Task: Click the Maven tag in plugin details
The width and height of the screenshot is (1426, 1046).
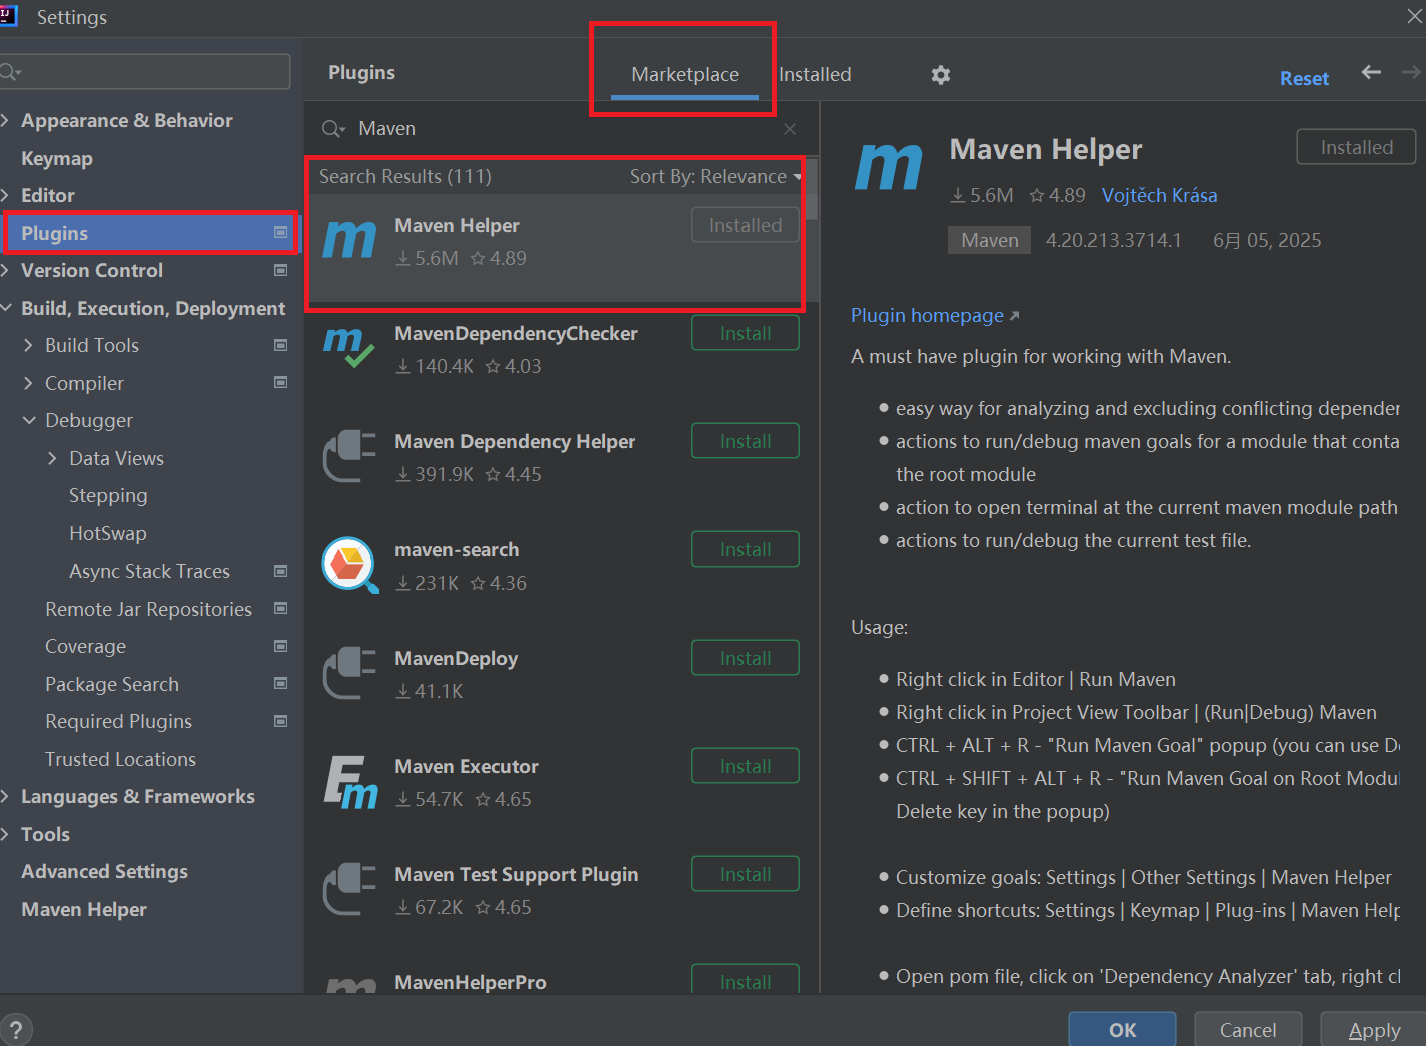Action: [x=989, y=240]
